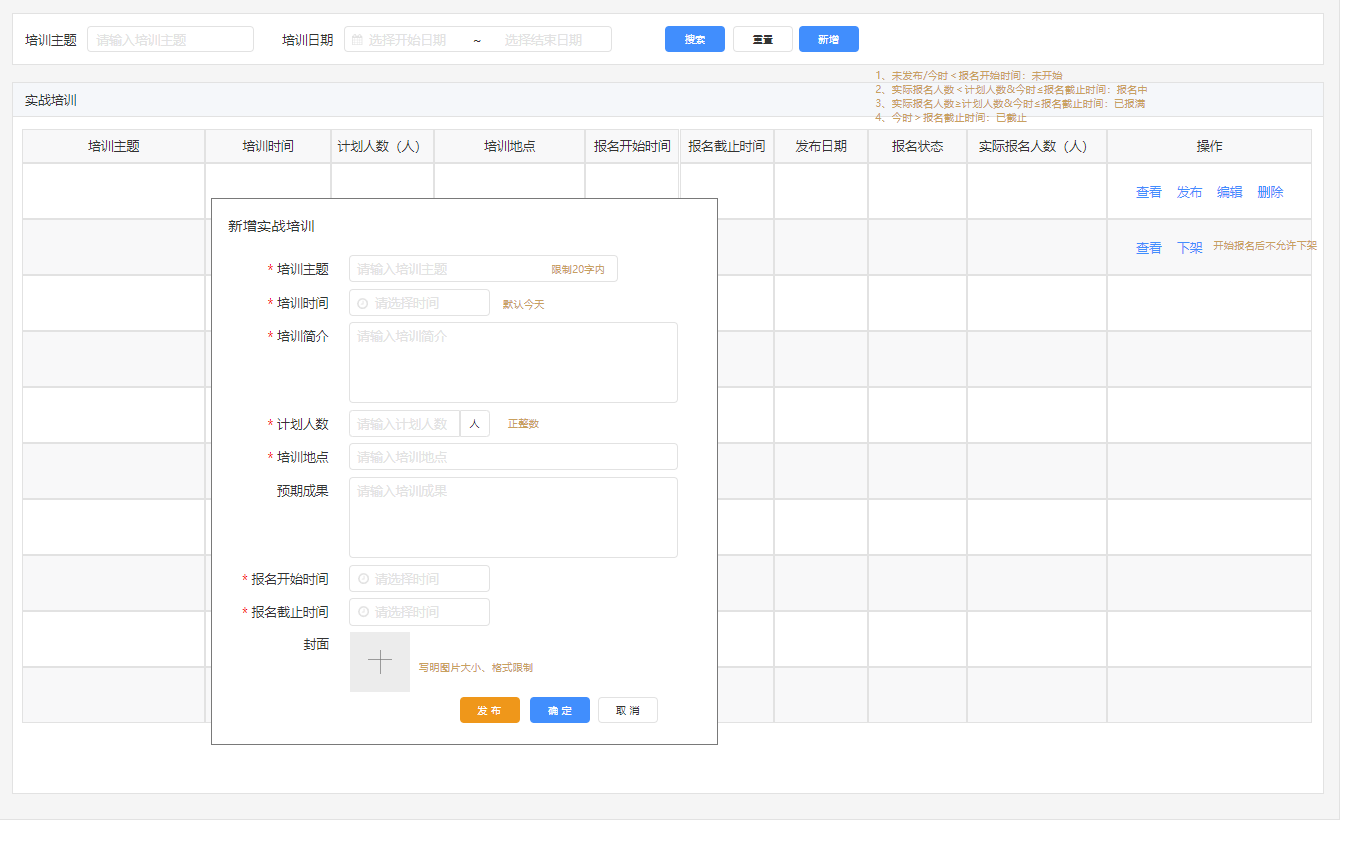Click the 请输入培训地点 field in the dialog
The height and width of the screenshot is (847, 1362).
click(x=513, y=457)
